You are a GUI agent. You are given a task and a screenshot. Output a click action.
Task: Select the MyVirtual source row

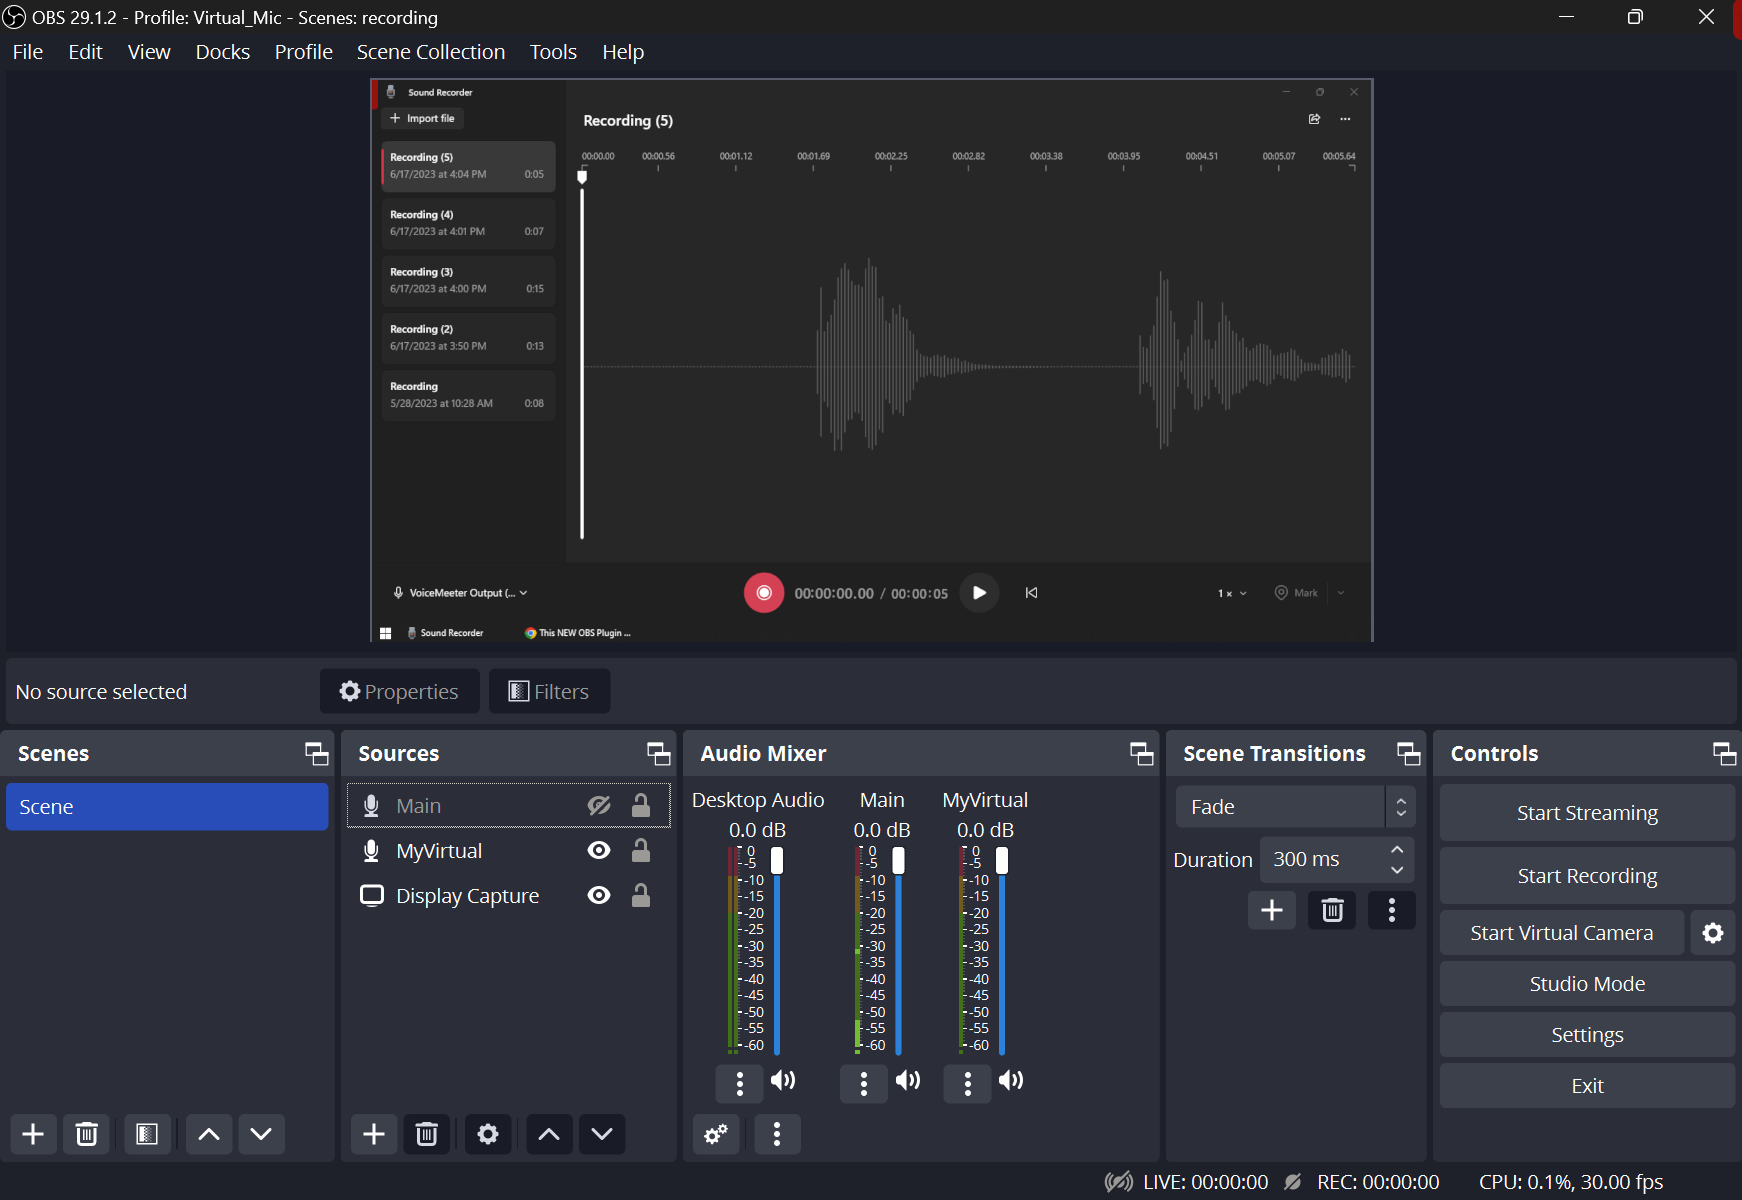click(508, 851)
